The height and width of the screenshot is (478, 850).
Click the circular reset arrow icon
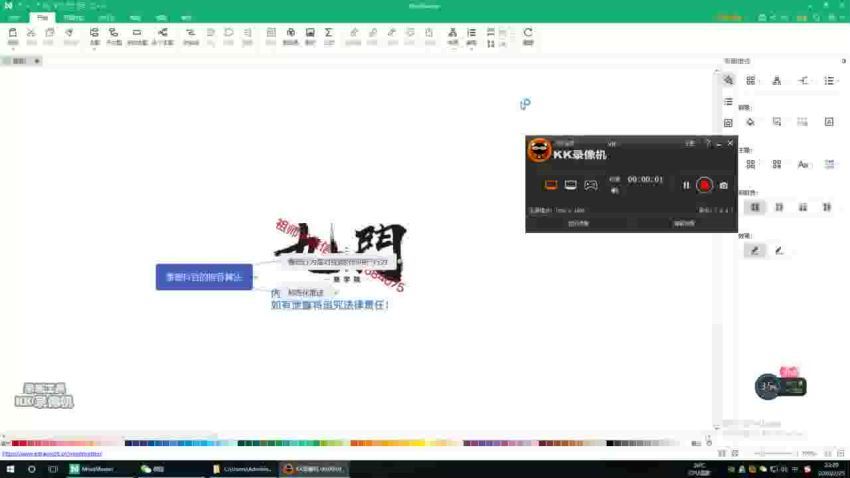pyautogui.click(x=528, y=33)
